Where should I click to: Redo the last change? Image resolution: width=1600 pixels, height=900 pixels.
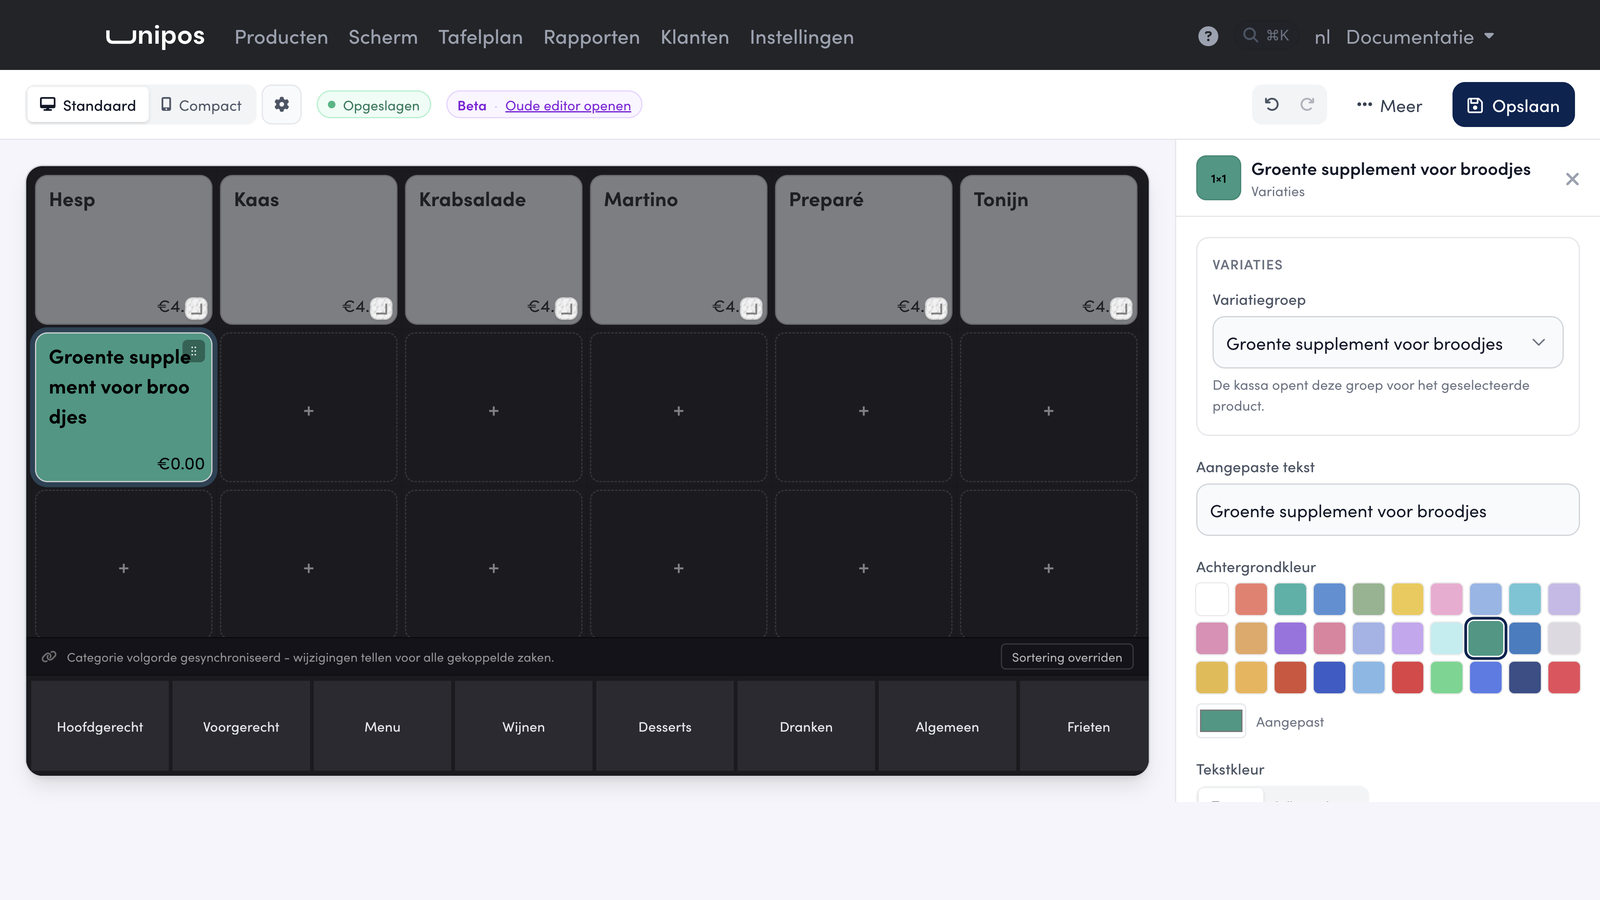pos(1307,104)
